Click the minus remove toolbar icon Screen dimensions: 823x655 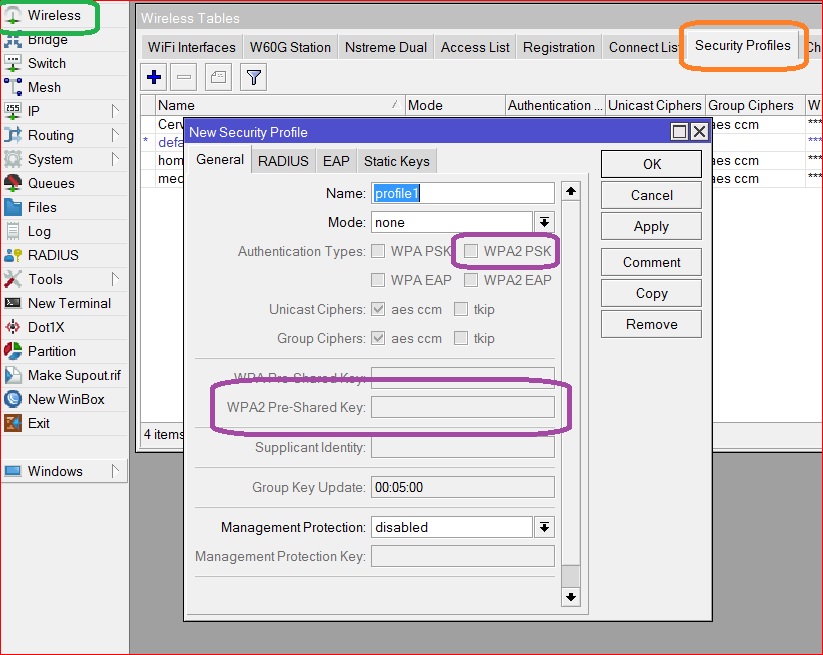[184, 78]
